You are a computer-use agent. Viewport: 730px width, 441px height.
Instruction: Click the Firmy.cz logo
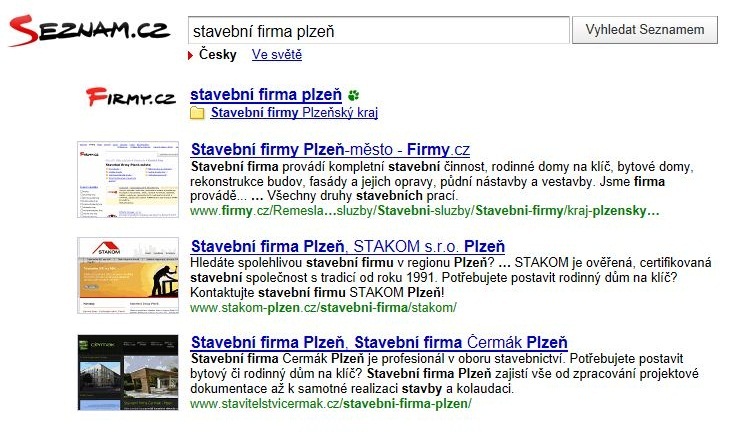pyautogui.click(x=131, y=97)
